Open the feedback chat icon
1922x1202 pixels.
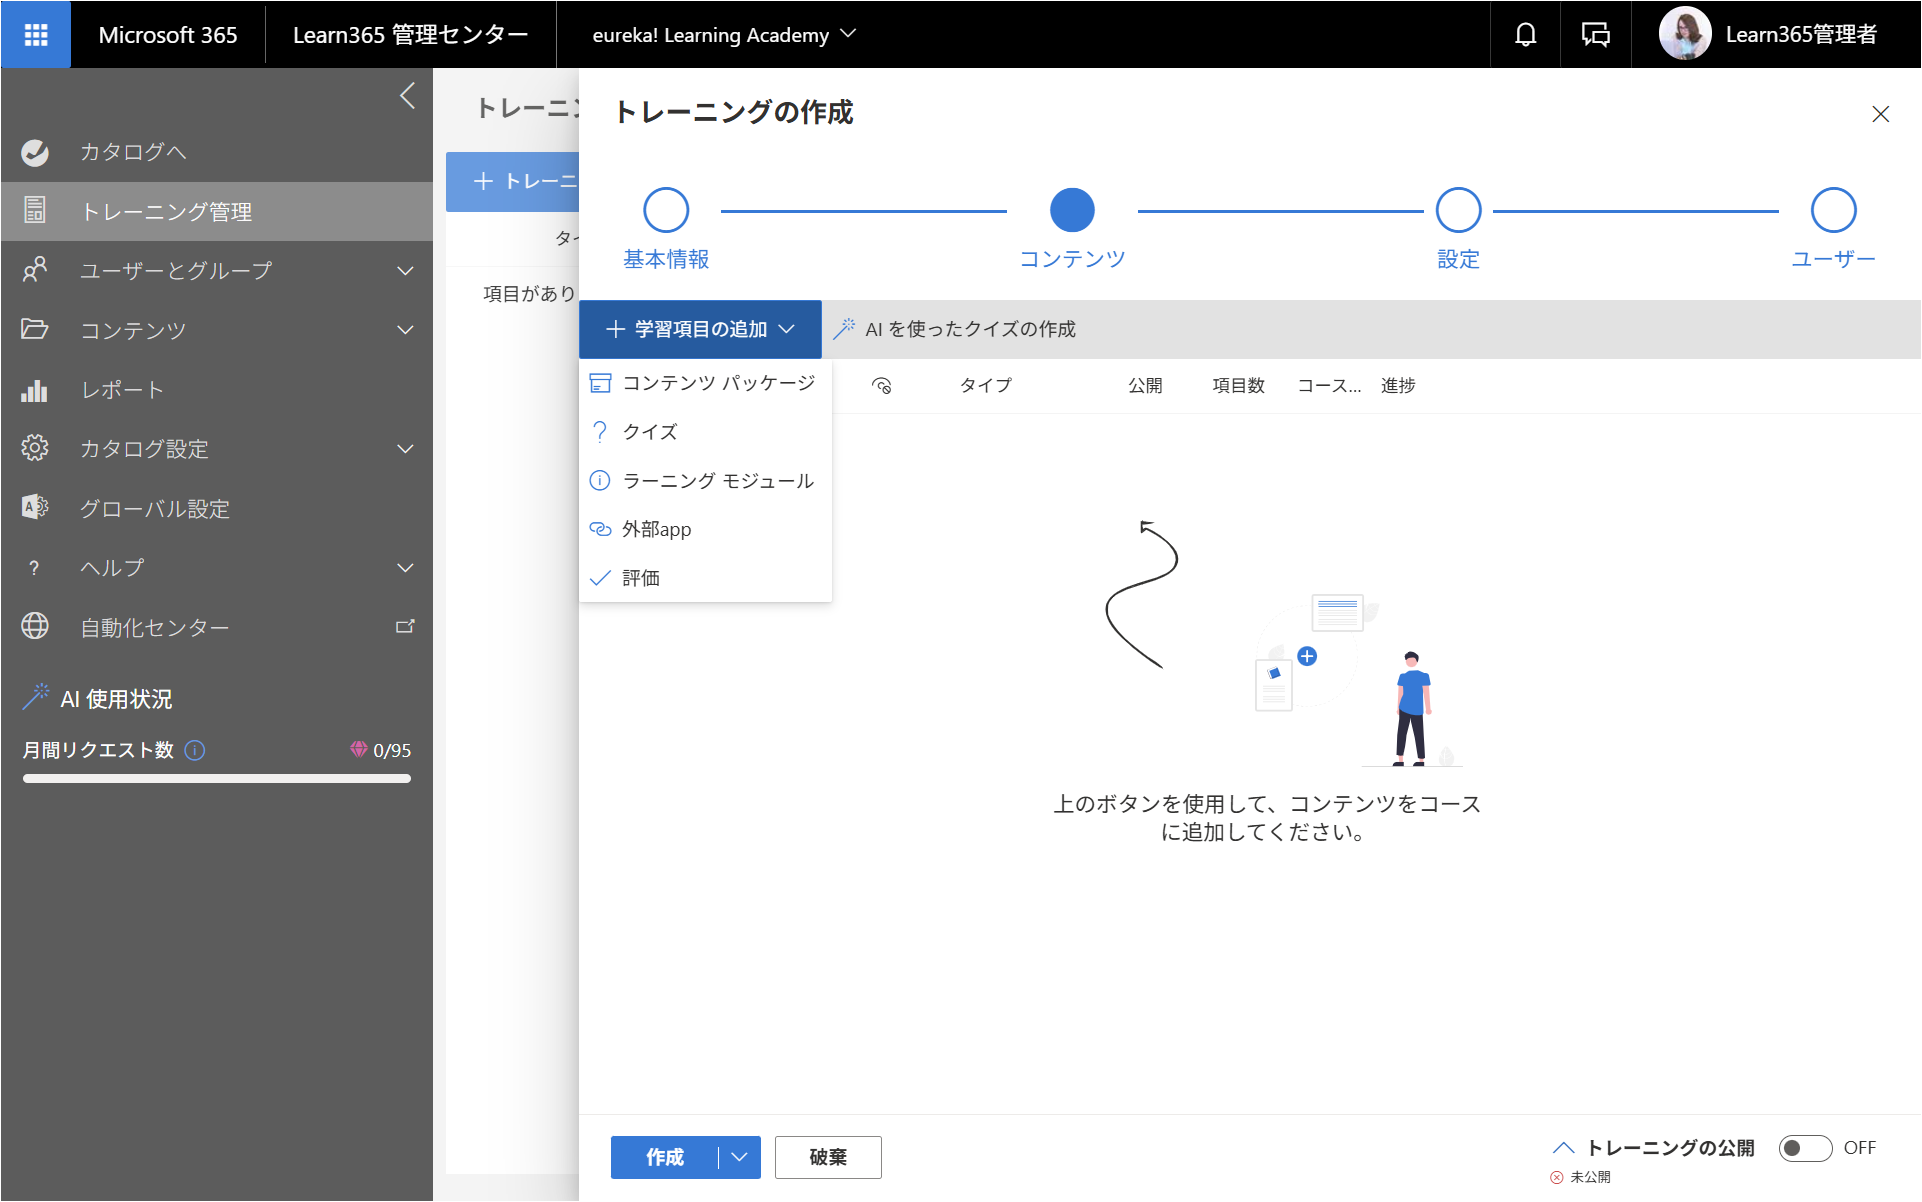(1595, 35)
